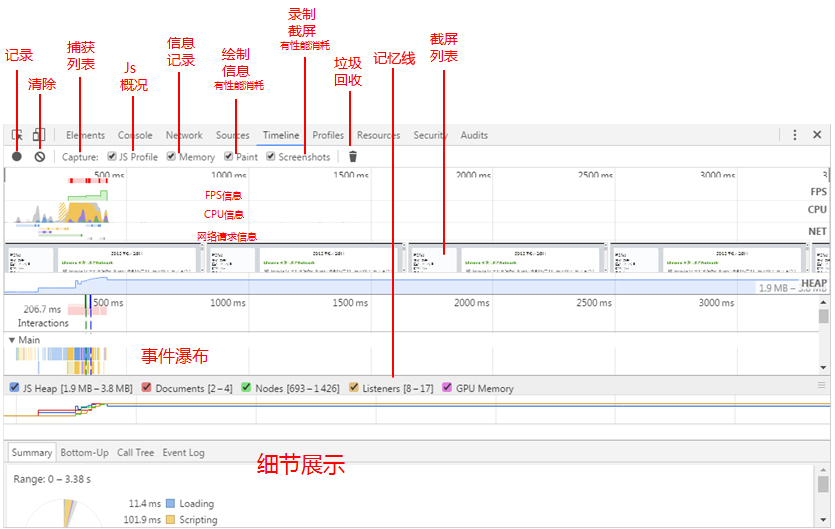Open the Event Log tab
The height and width of the screenshot is (529, 835).
coord(183,453)
